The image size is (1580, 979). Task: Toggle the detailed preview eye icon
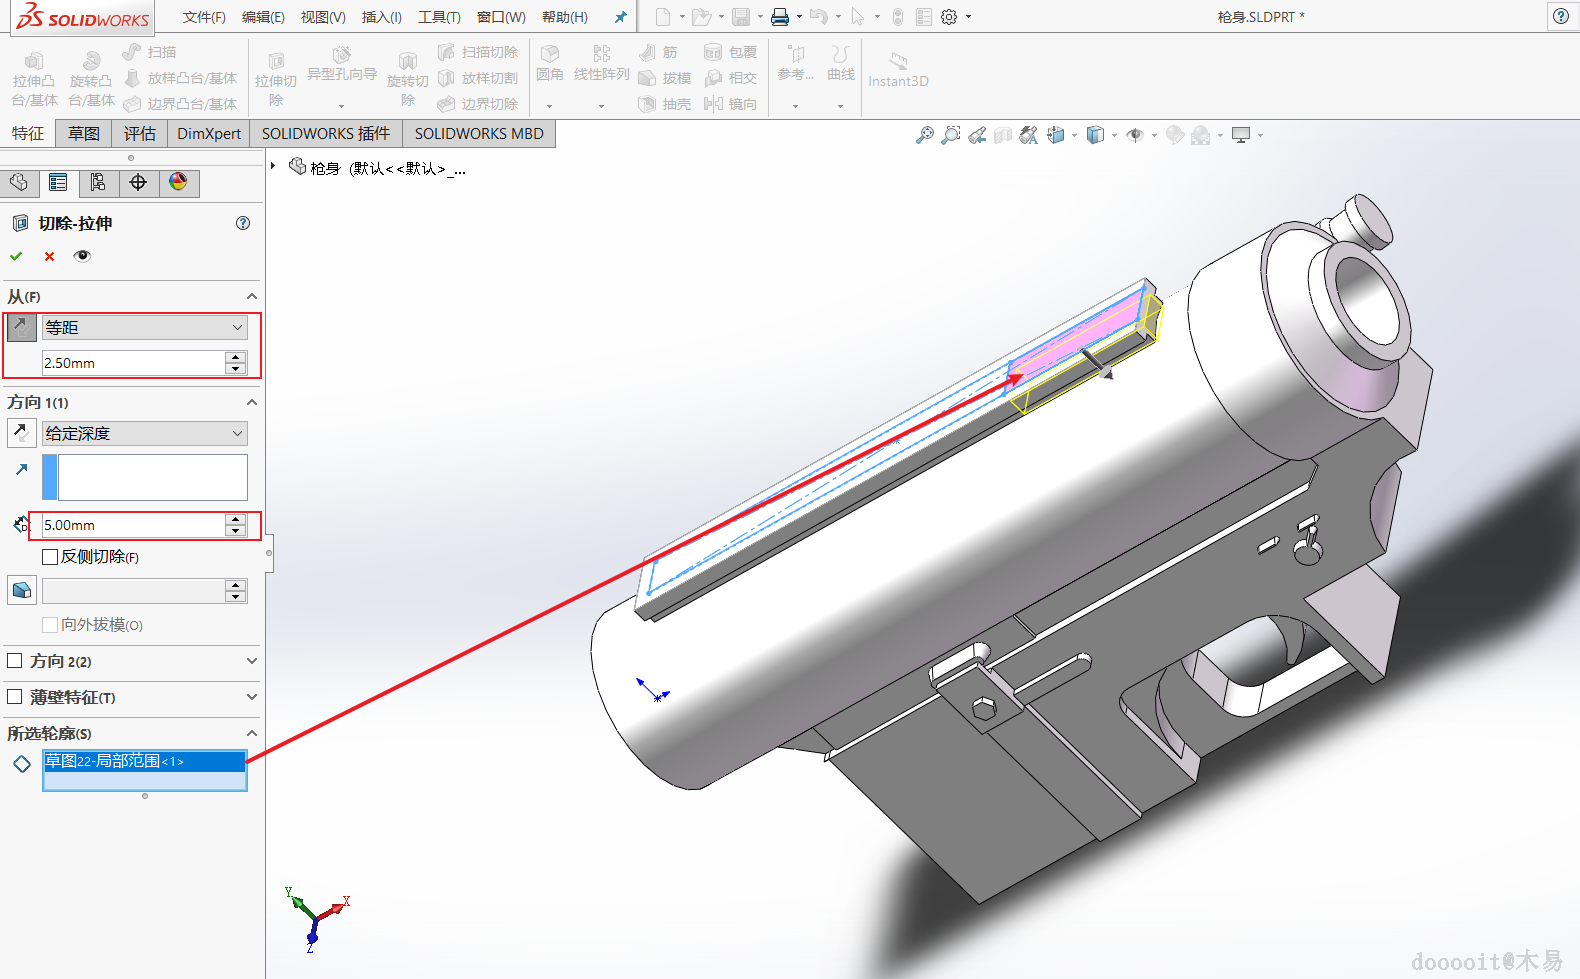[82, 256]
